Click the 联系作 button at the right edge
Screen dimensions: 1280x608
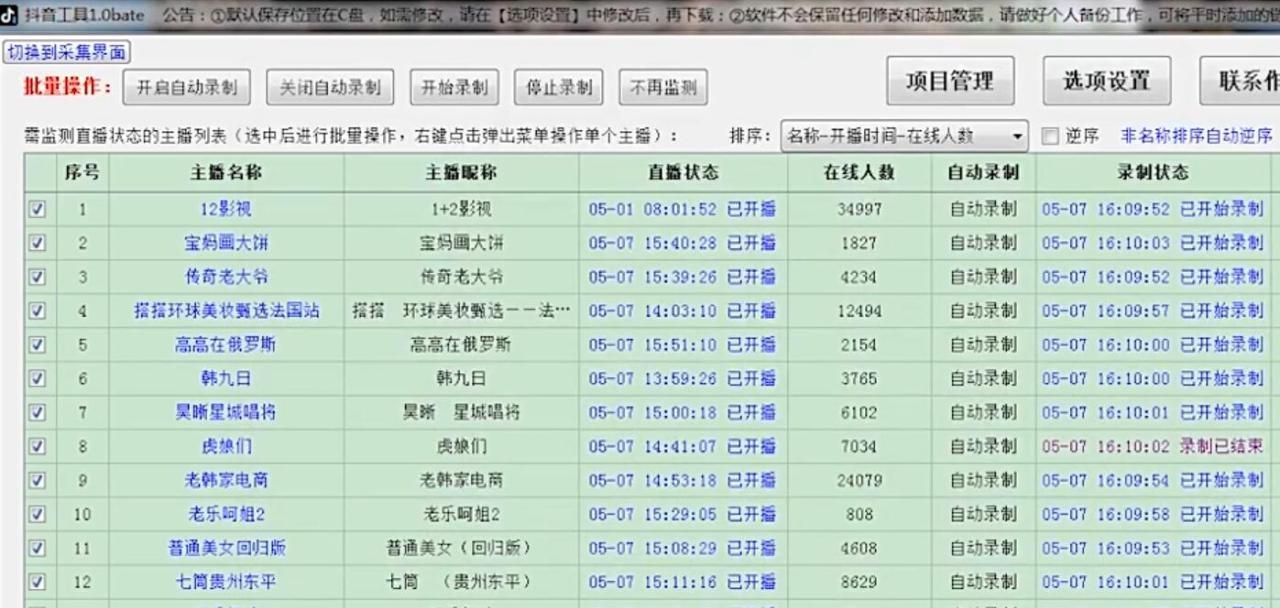(x=1241, y=81)
